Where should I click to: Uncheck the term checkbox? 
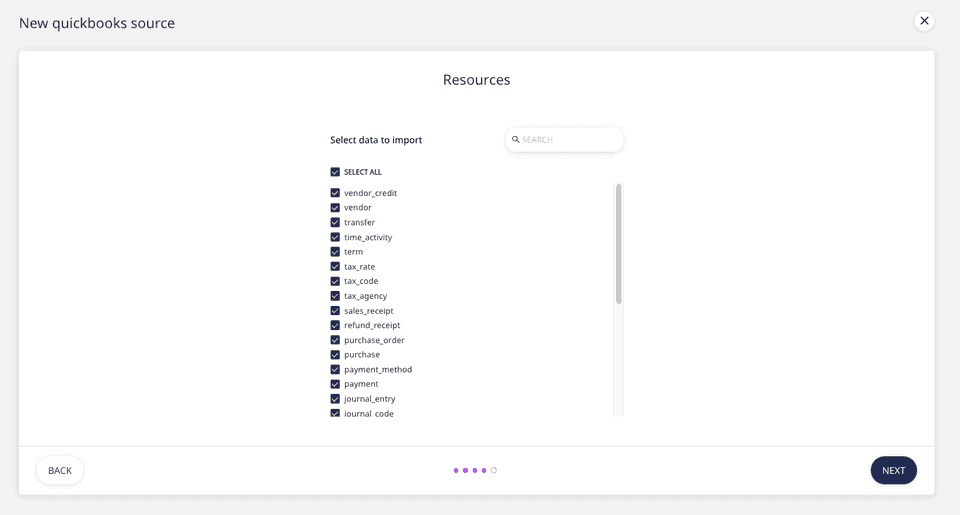click(335, 252)
